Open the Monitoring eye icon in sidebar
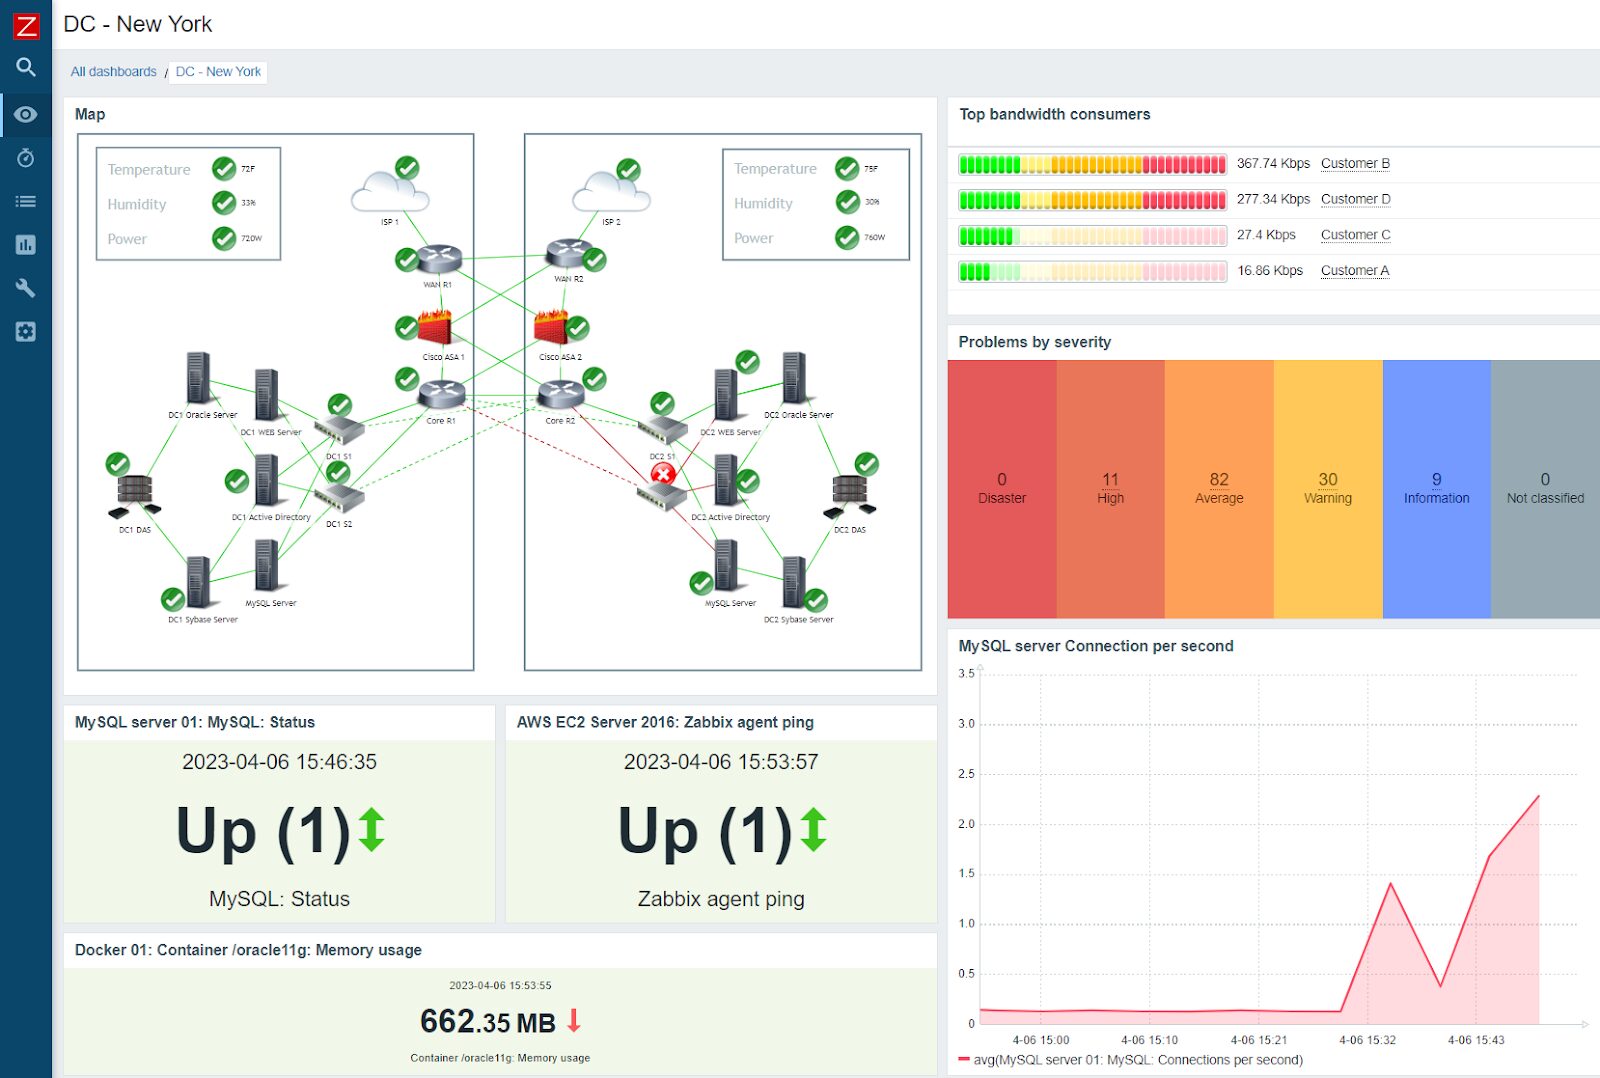The width and height of the screenshot is (1600, 1078). [x=26, y=114]
